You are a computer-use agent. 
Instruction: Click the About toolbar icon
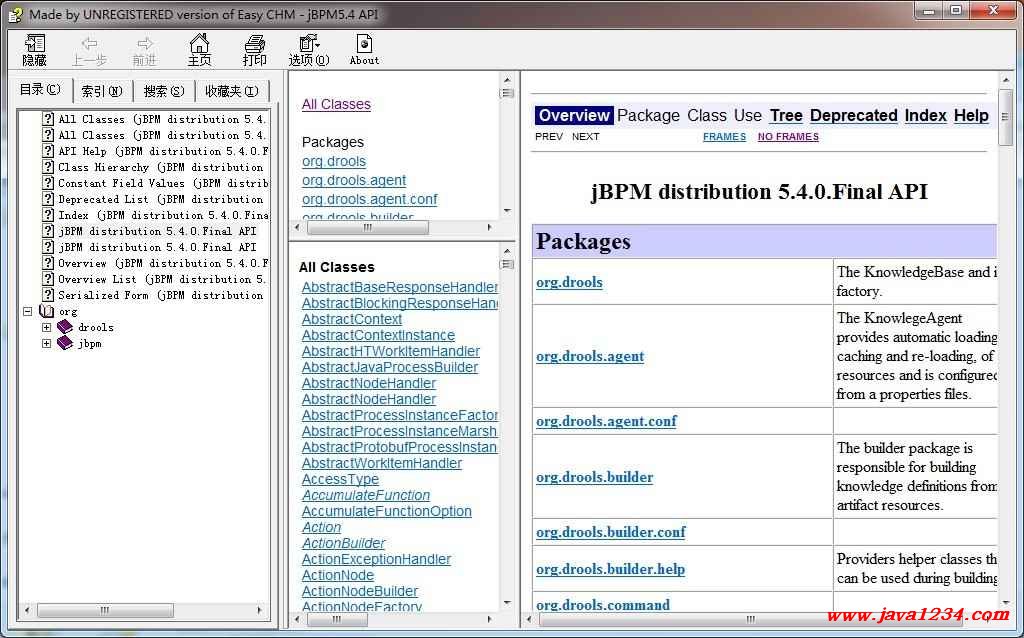pyautogui.click(x=364, y=50)
